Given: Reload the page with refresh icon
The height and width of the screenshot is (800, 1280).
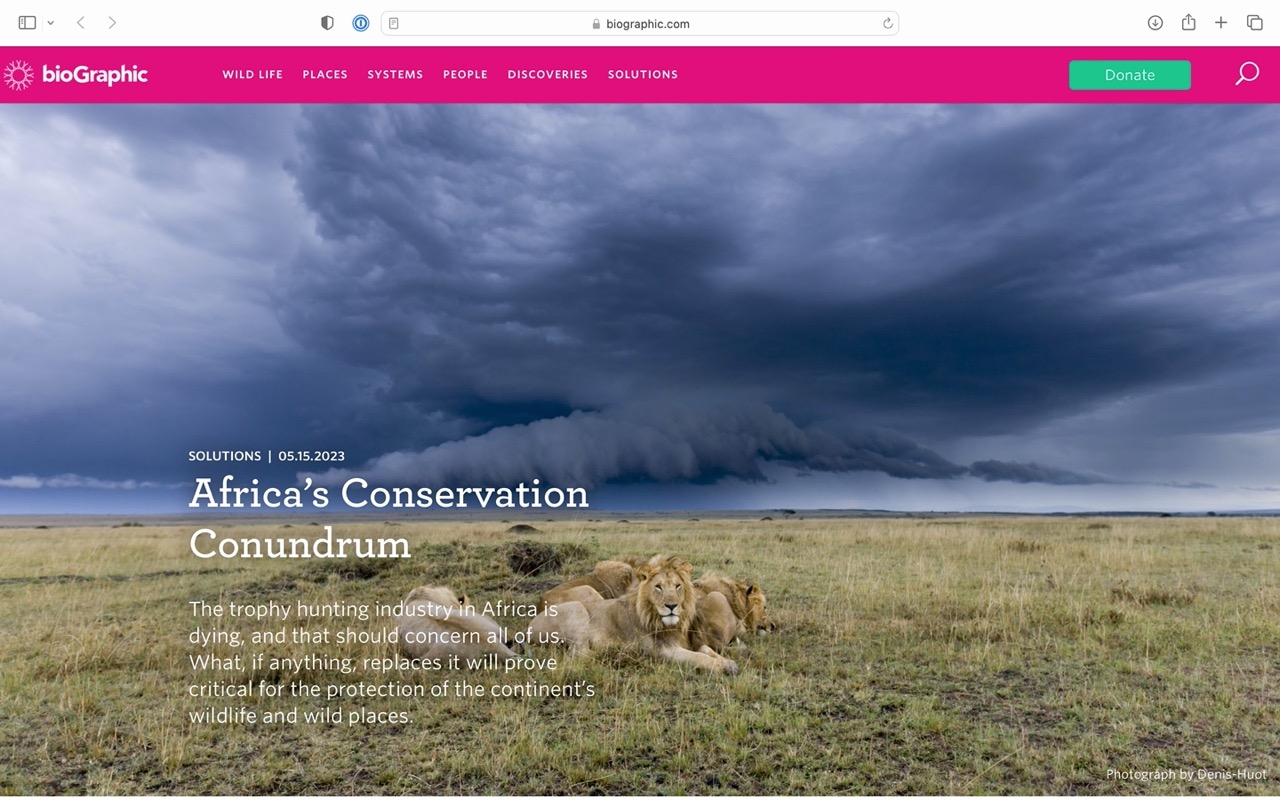Looking at the screenshot, I should 887,23.
